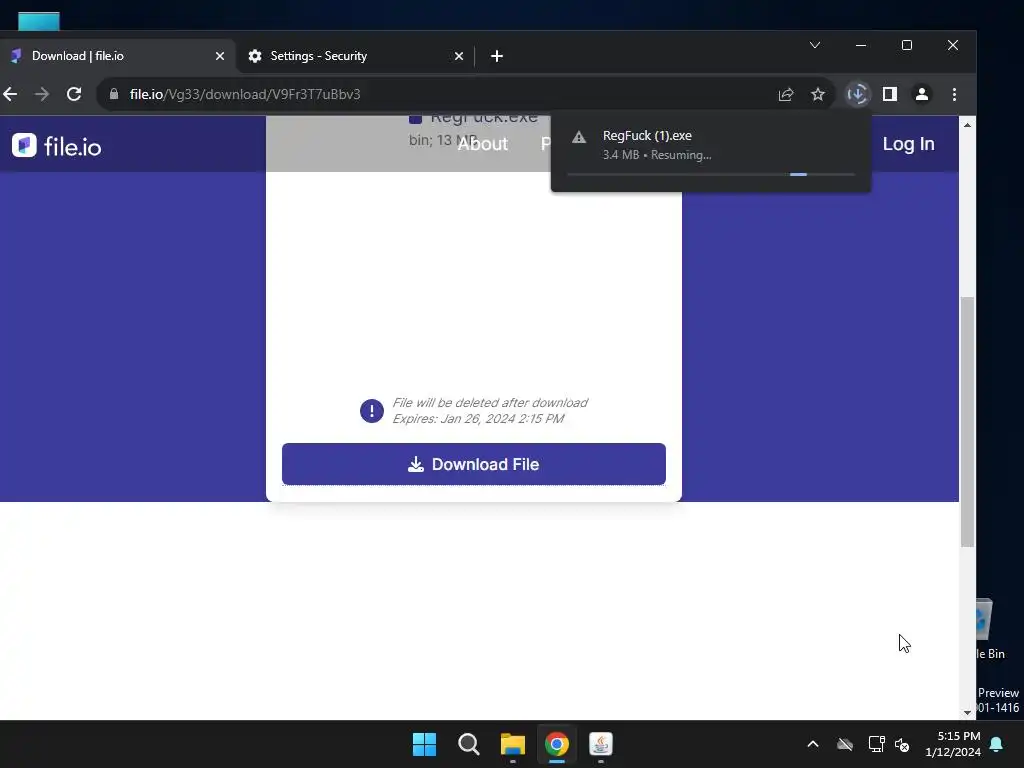
Task: Open the Chrome three-dot menu
Action: tap(954, 95)
